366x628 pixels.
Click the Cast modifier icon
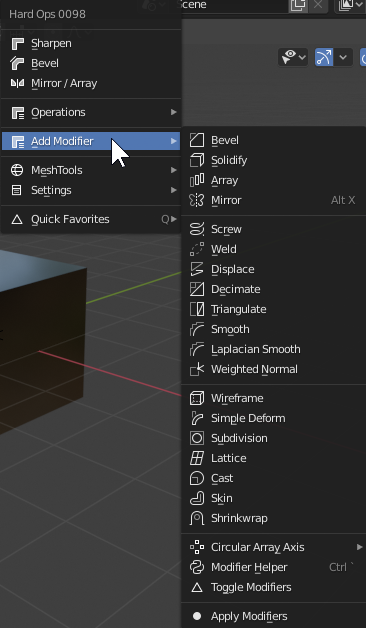pos(197,478)
